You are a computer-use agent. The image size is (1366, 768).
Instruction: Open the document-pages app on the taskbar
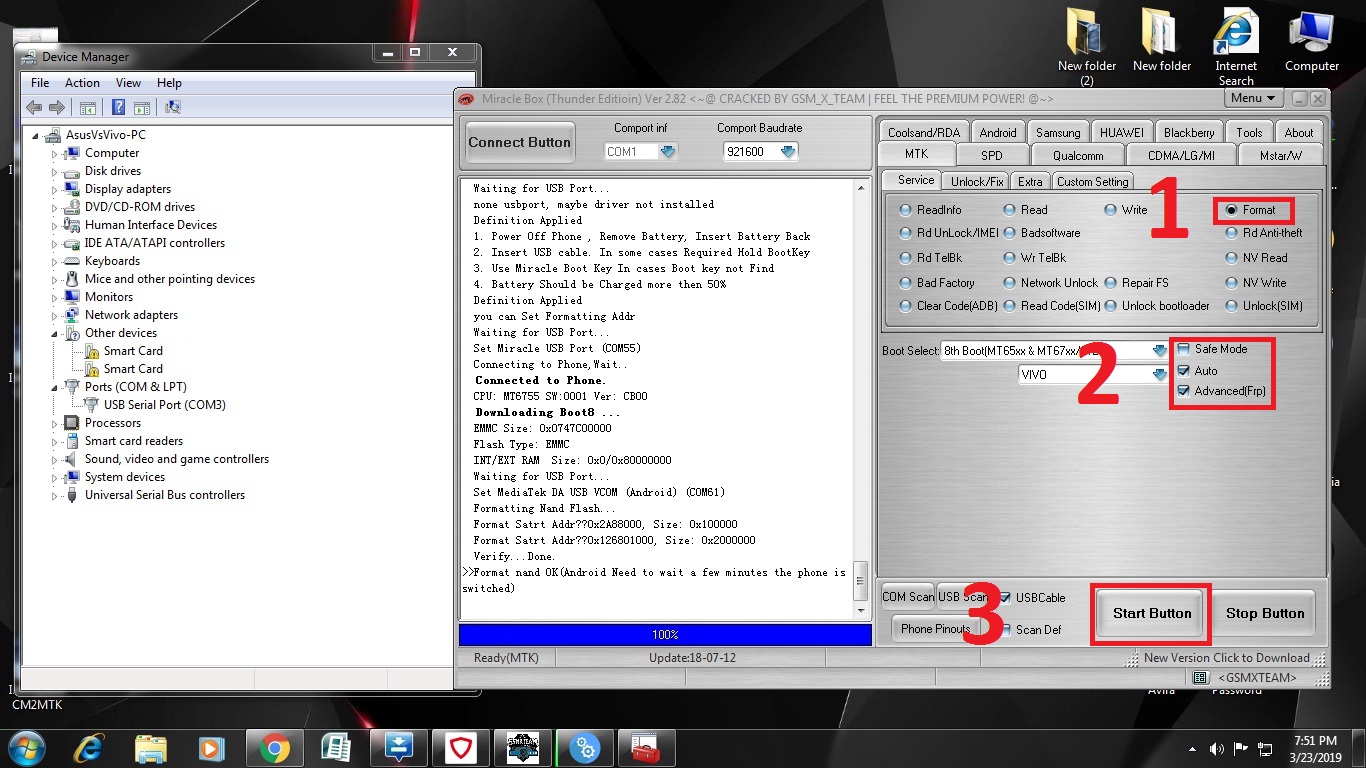click(336, 748)
